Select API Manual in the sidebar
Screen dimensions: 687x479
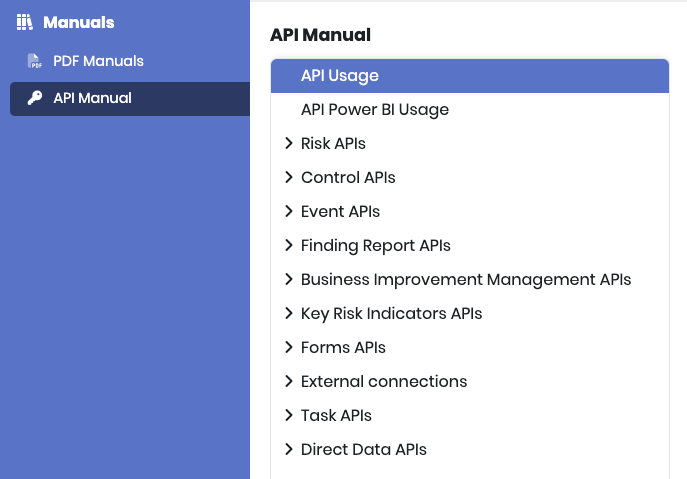click(x=92, y=98)
